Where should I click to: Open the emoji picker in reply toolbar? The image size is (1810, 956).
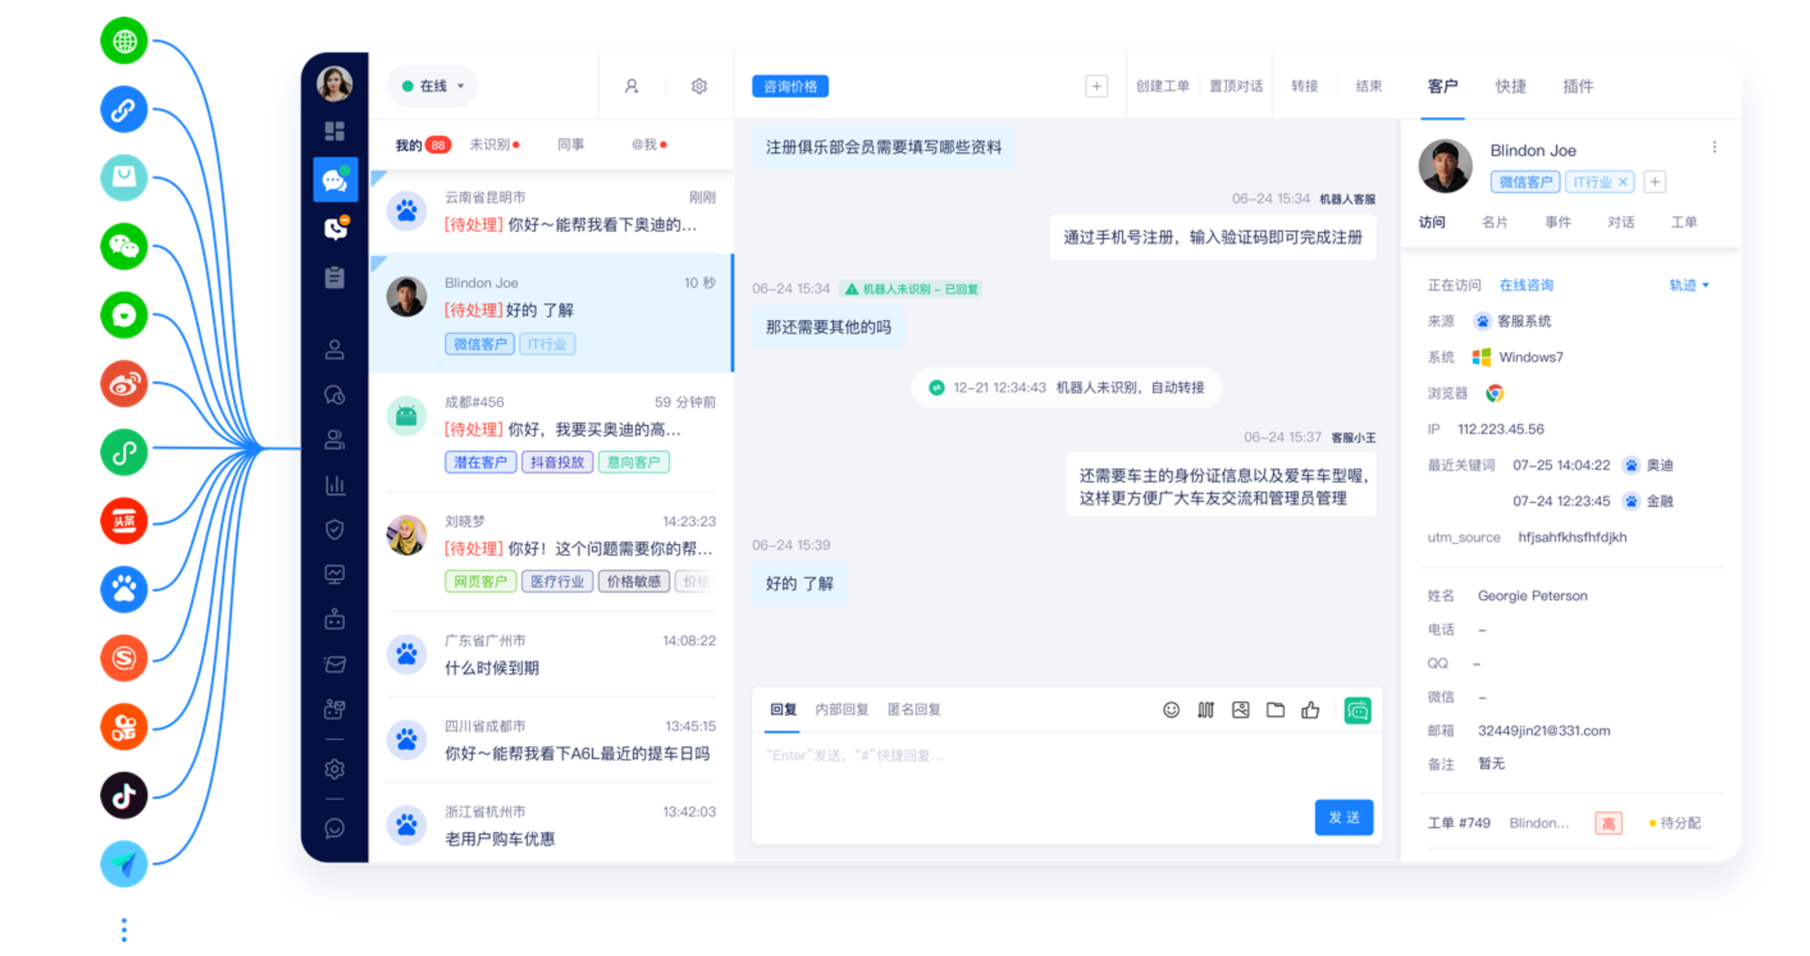[1171, 710]
